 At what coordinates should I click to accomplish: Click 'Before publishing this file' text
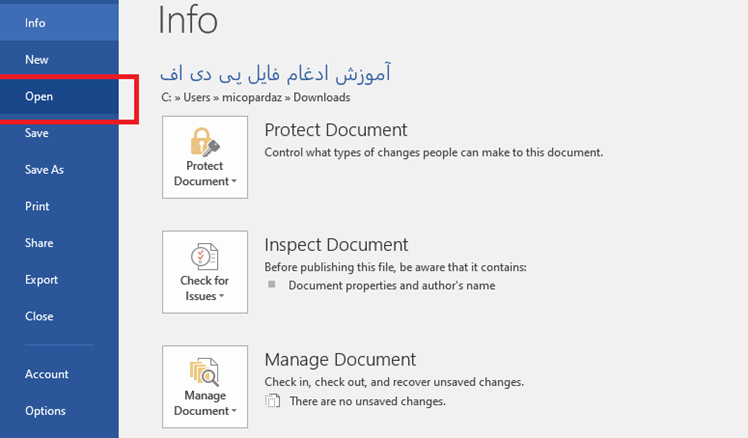click(x=395, y=267)
